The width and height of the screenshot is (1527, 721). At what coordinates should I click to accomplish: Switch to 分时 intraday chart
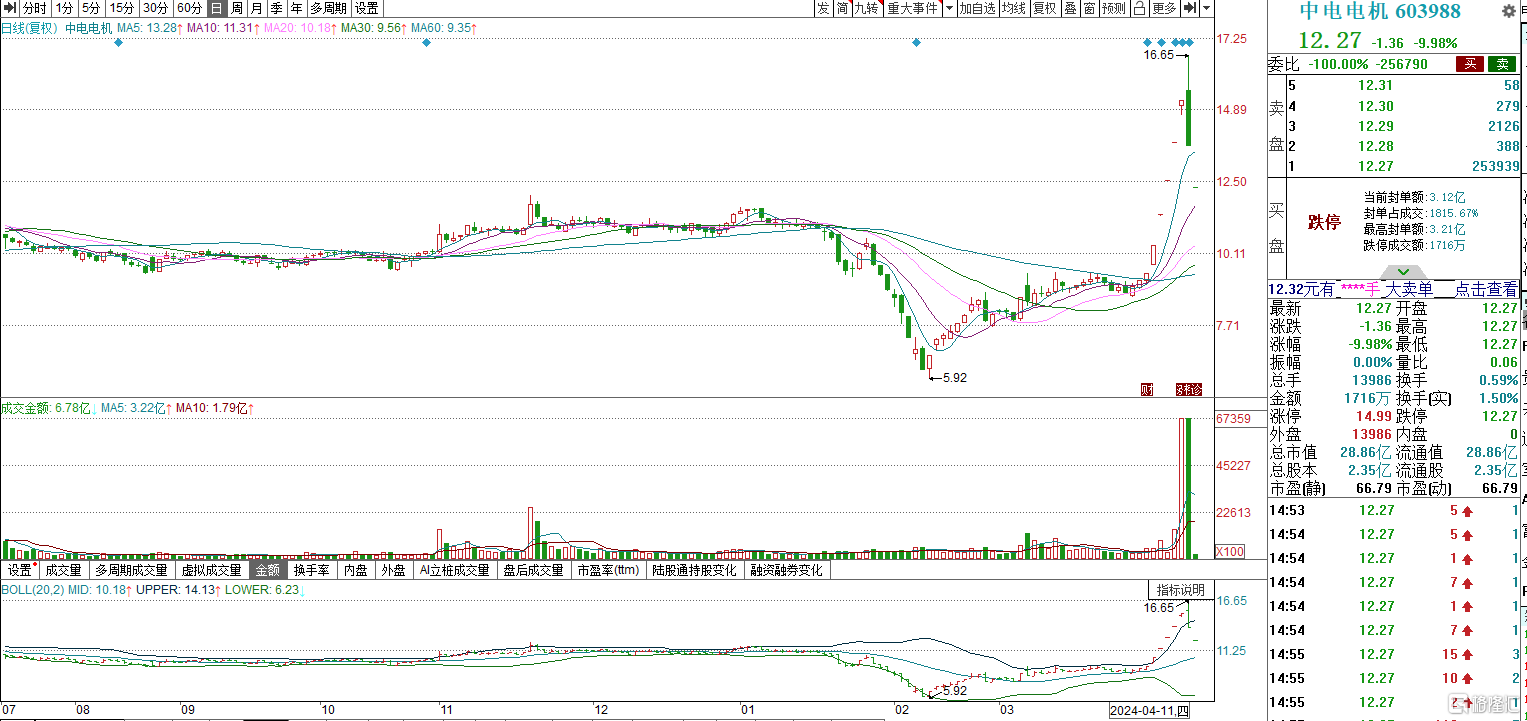coord(34,8)
